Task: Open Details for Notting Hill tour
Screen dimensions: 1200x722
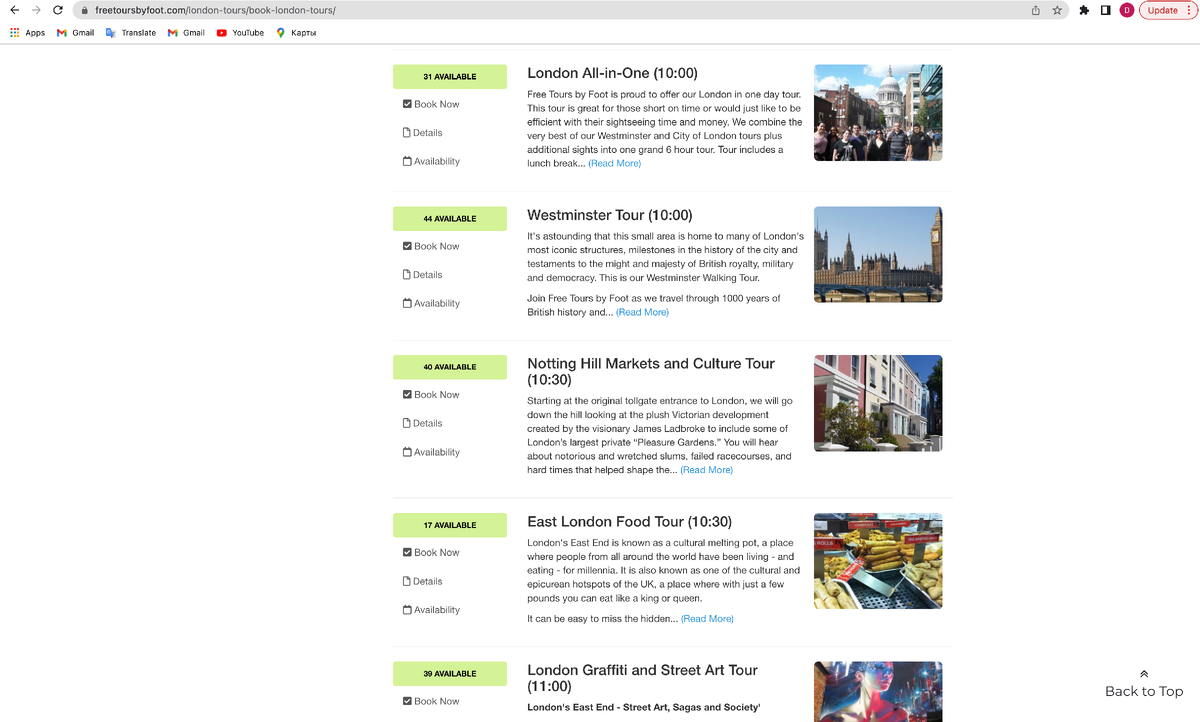Action: tap(422, 423)
